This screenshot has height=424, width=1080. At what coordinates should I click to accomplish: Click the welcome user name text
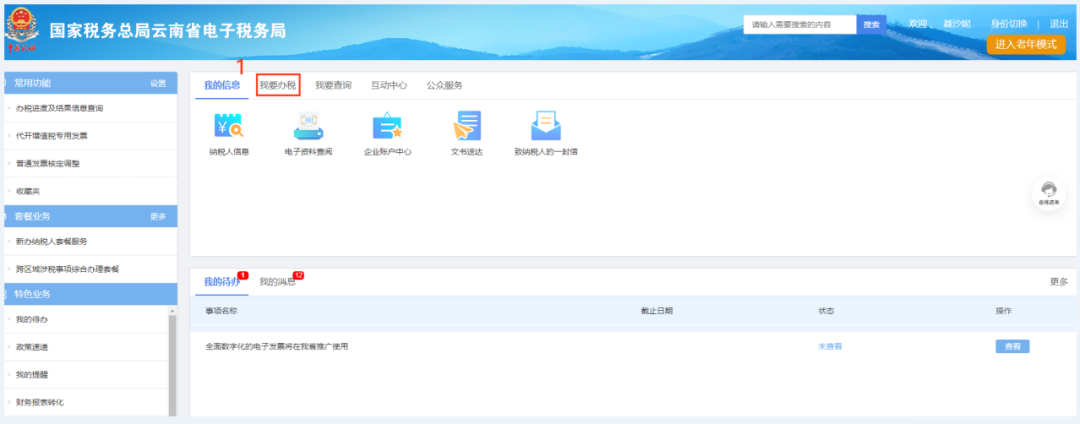point(957,24)
